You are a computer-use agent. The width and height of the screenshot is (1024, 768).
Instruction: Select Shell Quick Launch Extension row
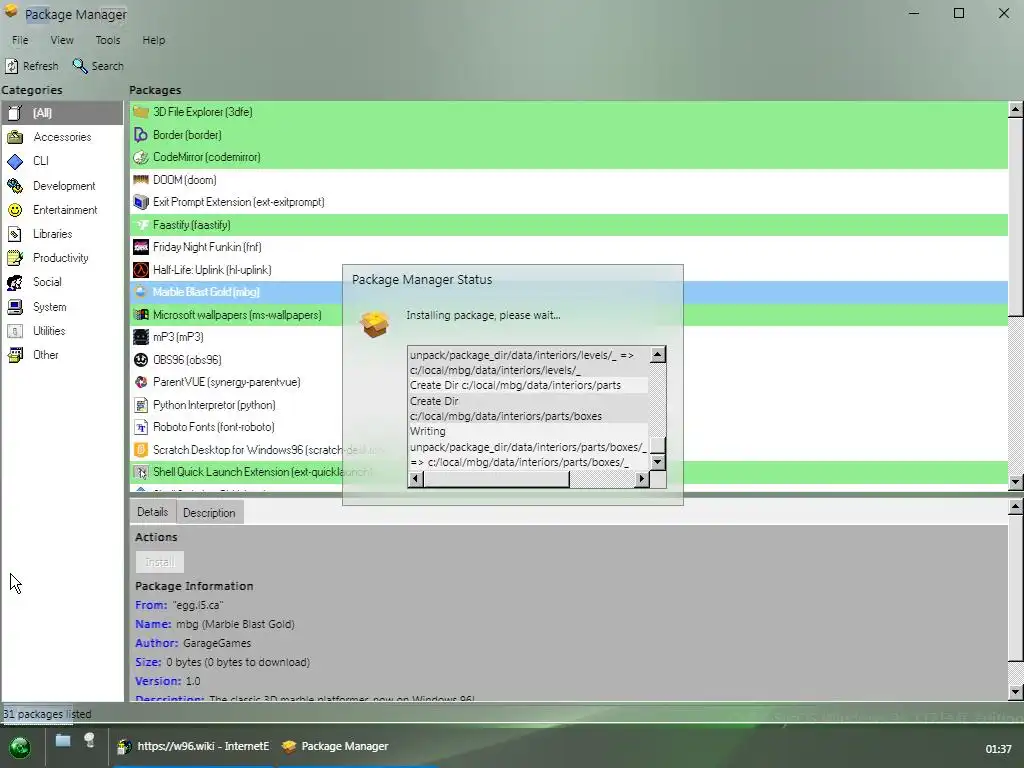(569, 472)
